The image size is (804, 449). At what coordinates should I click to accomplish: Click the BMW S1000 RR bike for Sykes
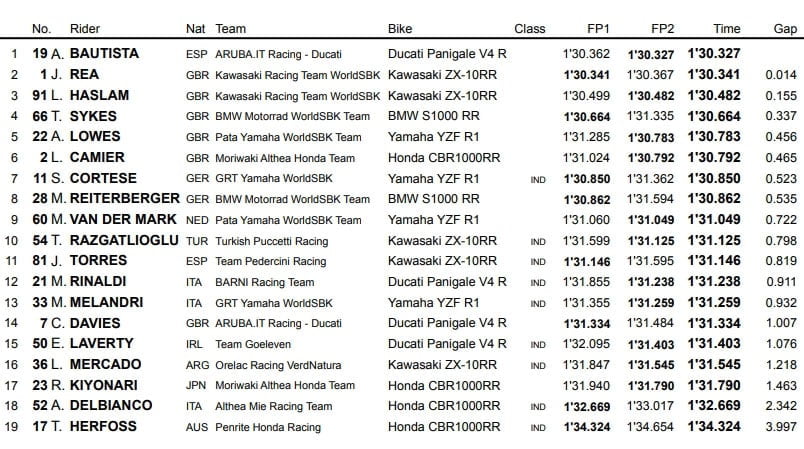(432, 116)
